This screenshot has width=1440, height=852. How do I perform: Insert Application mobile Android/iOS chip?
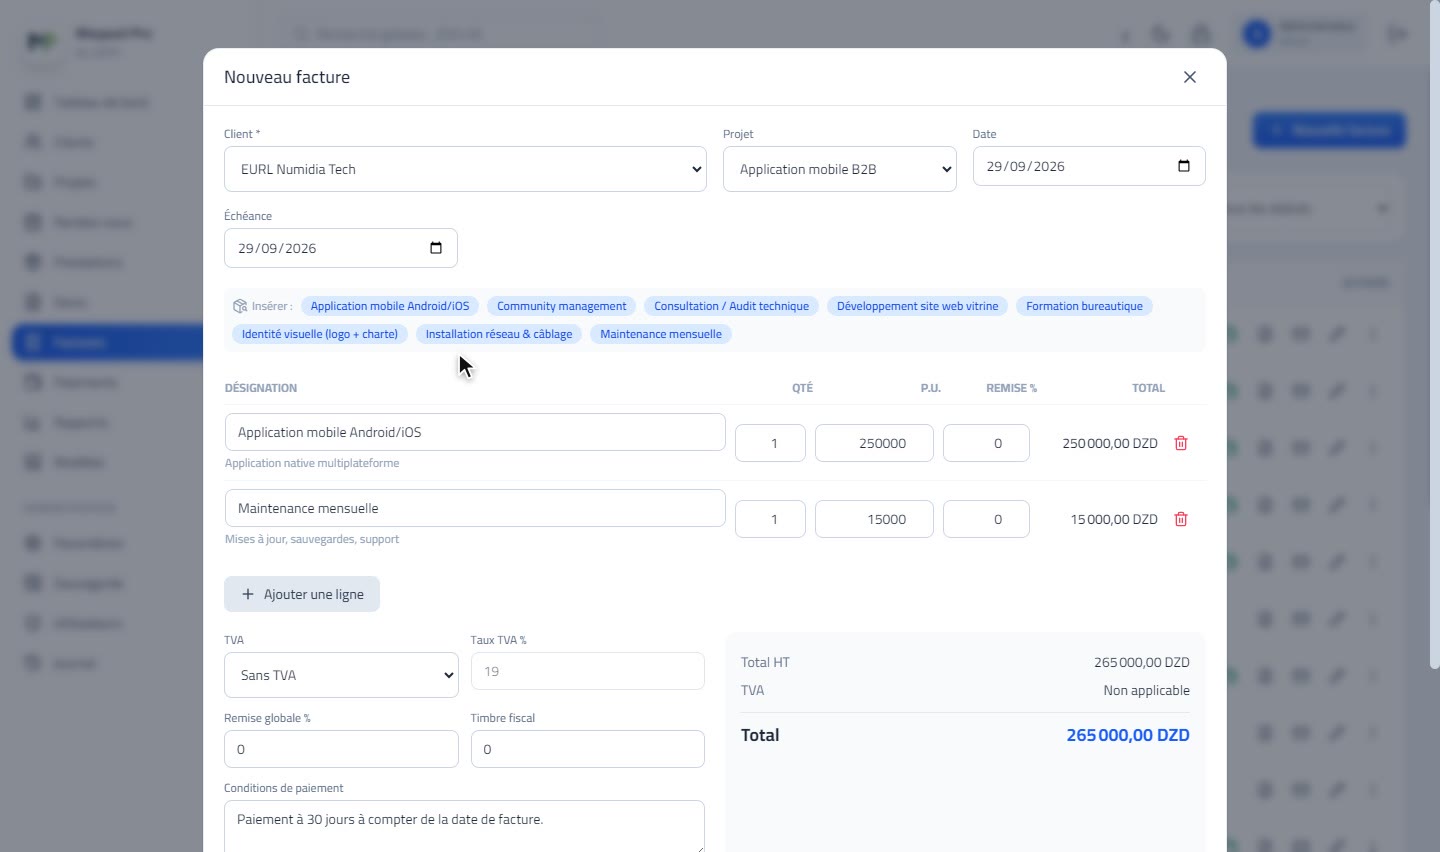(x=390, y=306)
